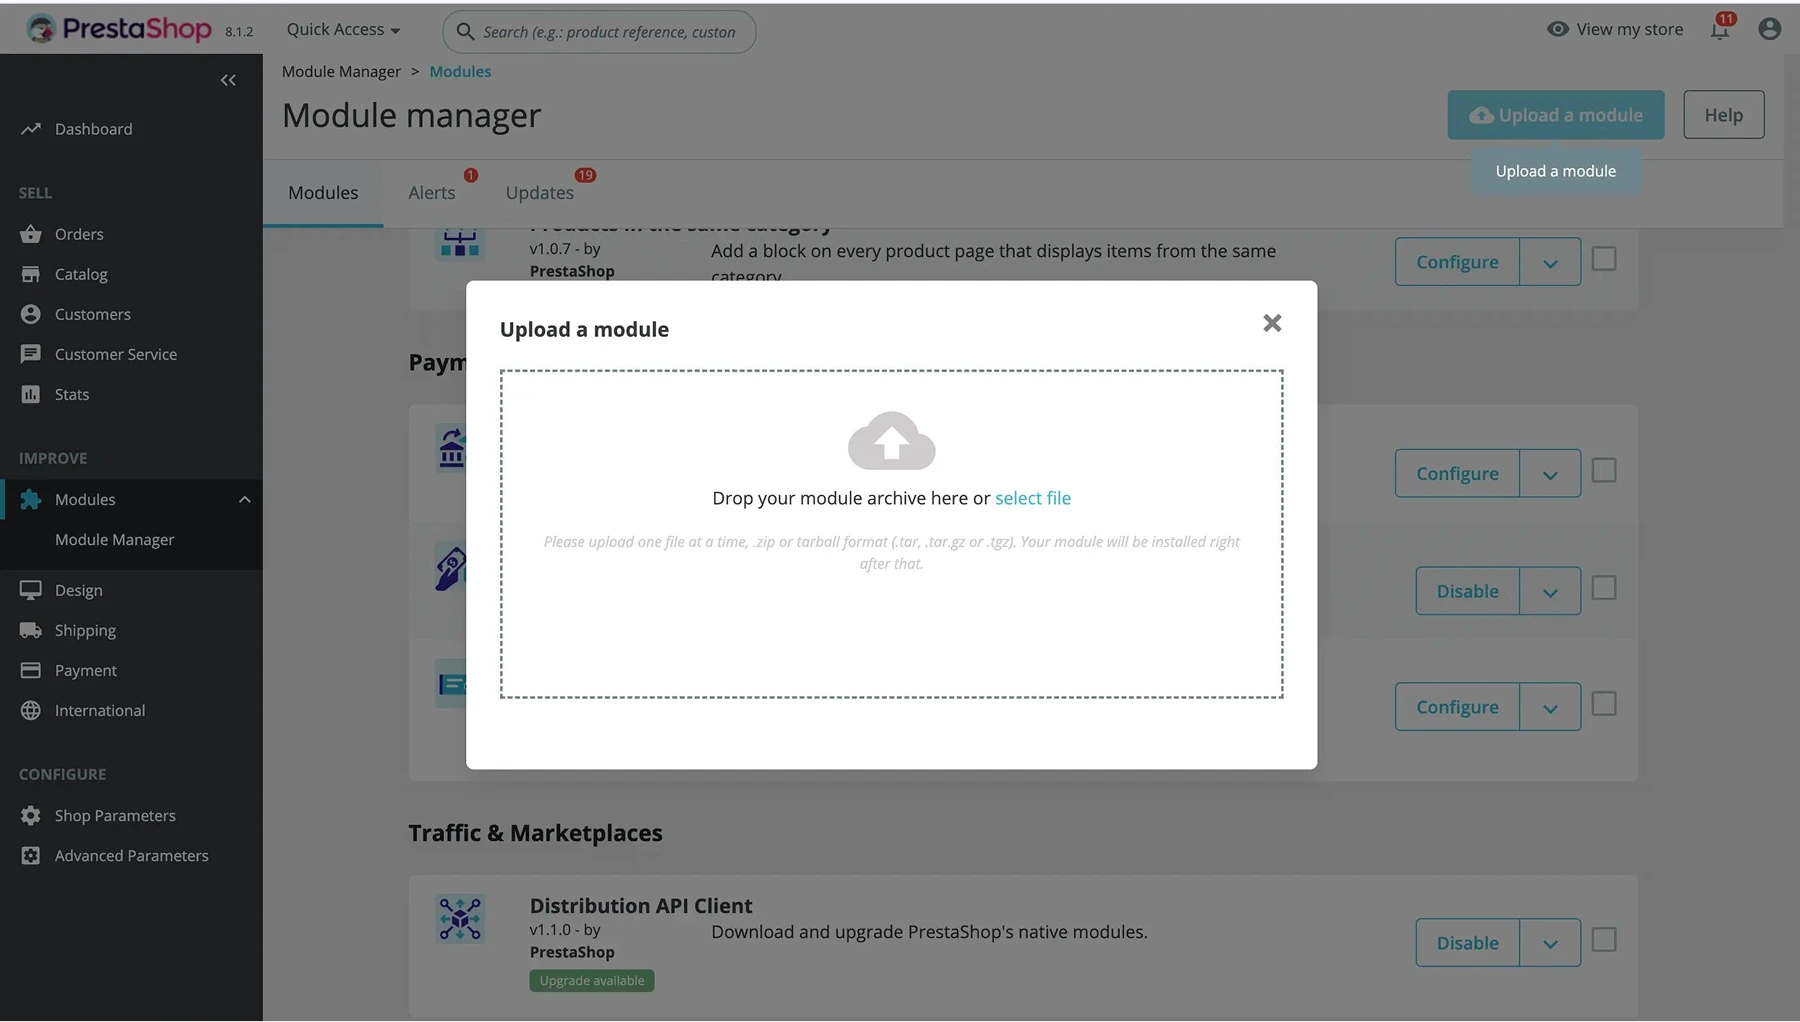Image resolution: width=1800 pixels, height=1022 pixels.
Task: Click the Customers person icon
Action: coord(31,314)
